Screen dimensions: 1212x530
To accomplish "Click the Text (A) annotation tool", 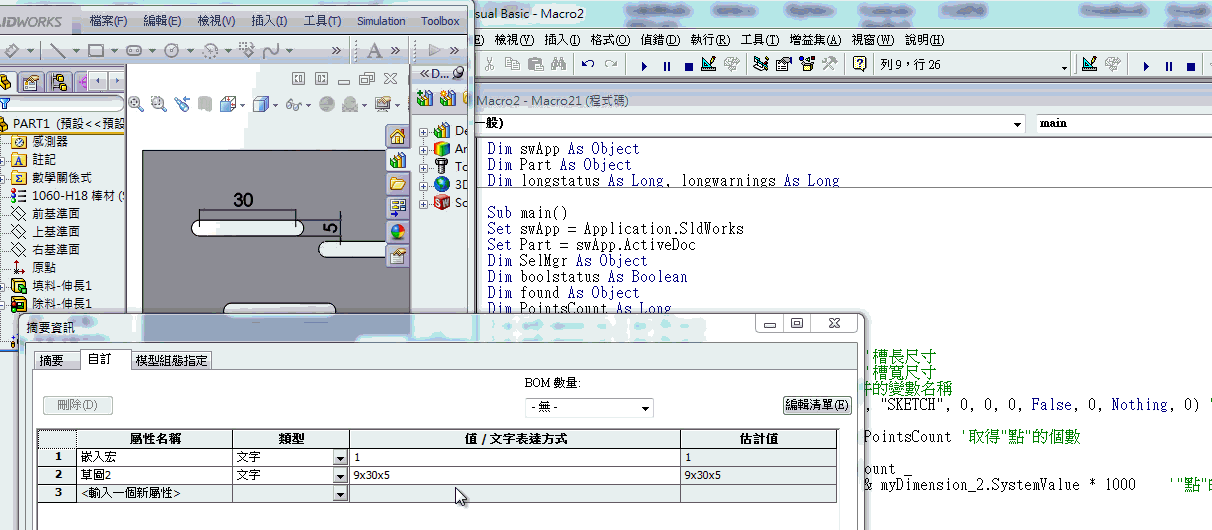I will click(375, 50).
